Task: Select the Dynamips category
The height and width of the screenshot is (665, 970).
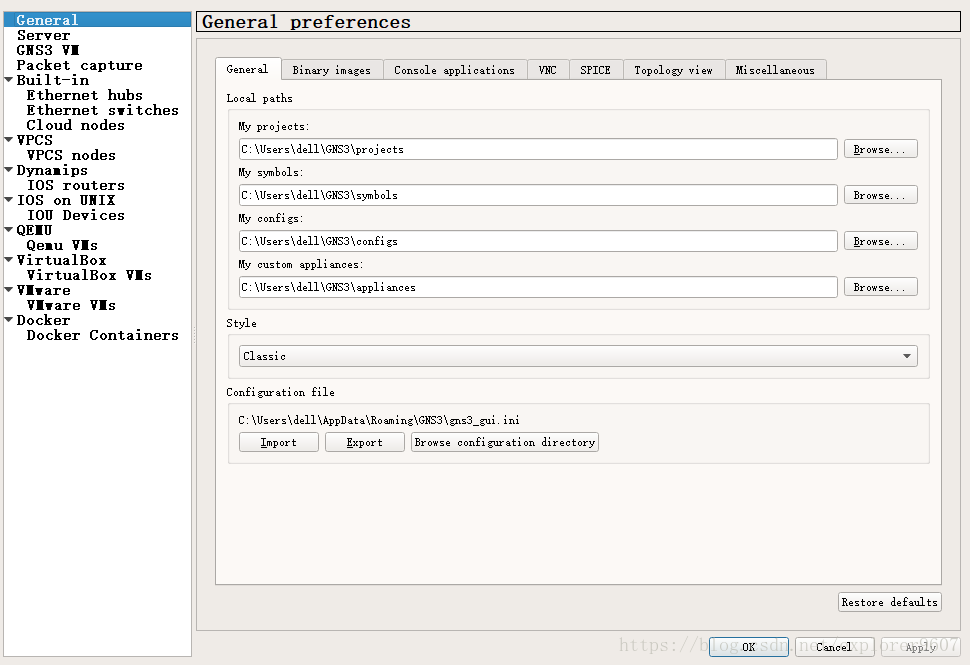Action: pos(52,170)
